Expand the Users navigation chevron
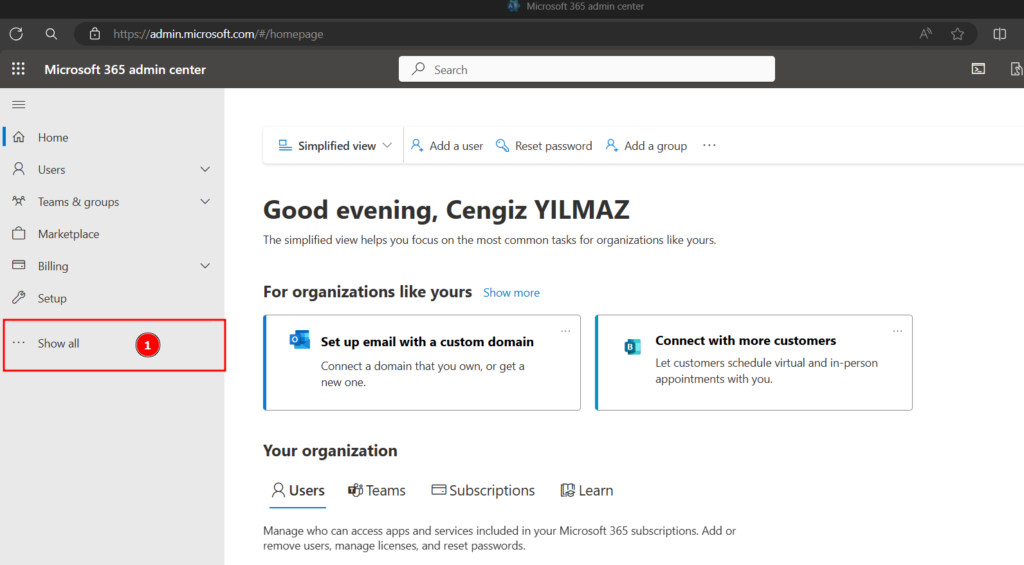This screenshot has height=565, width=1024. pyautogui.click(x=205, y=170)
